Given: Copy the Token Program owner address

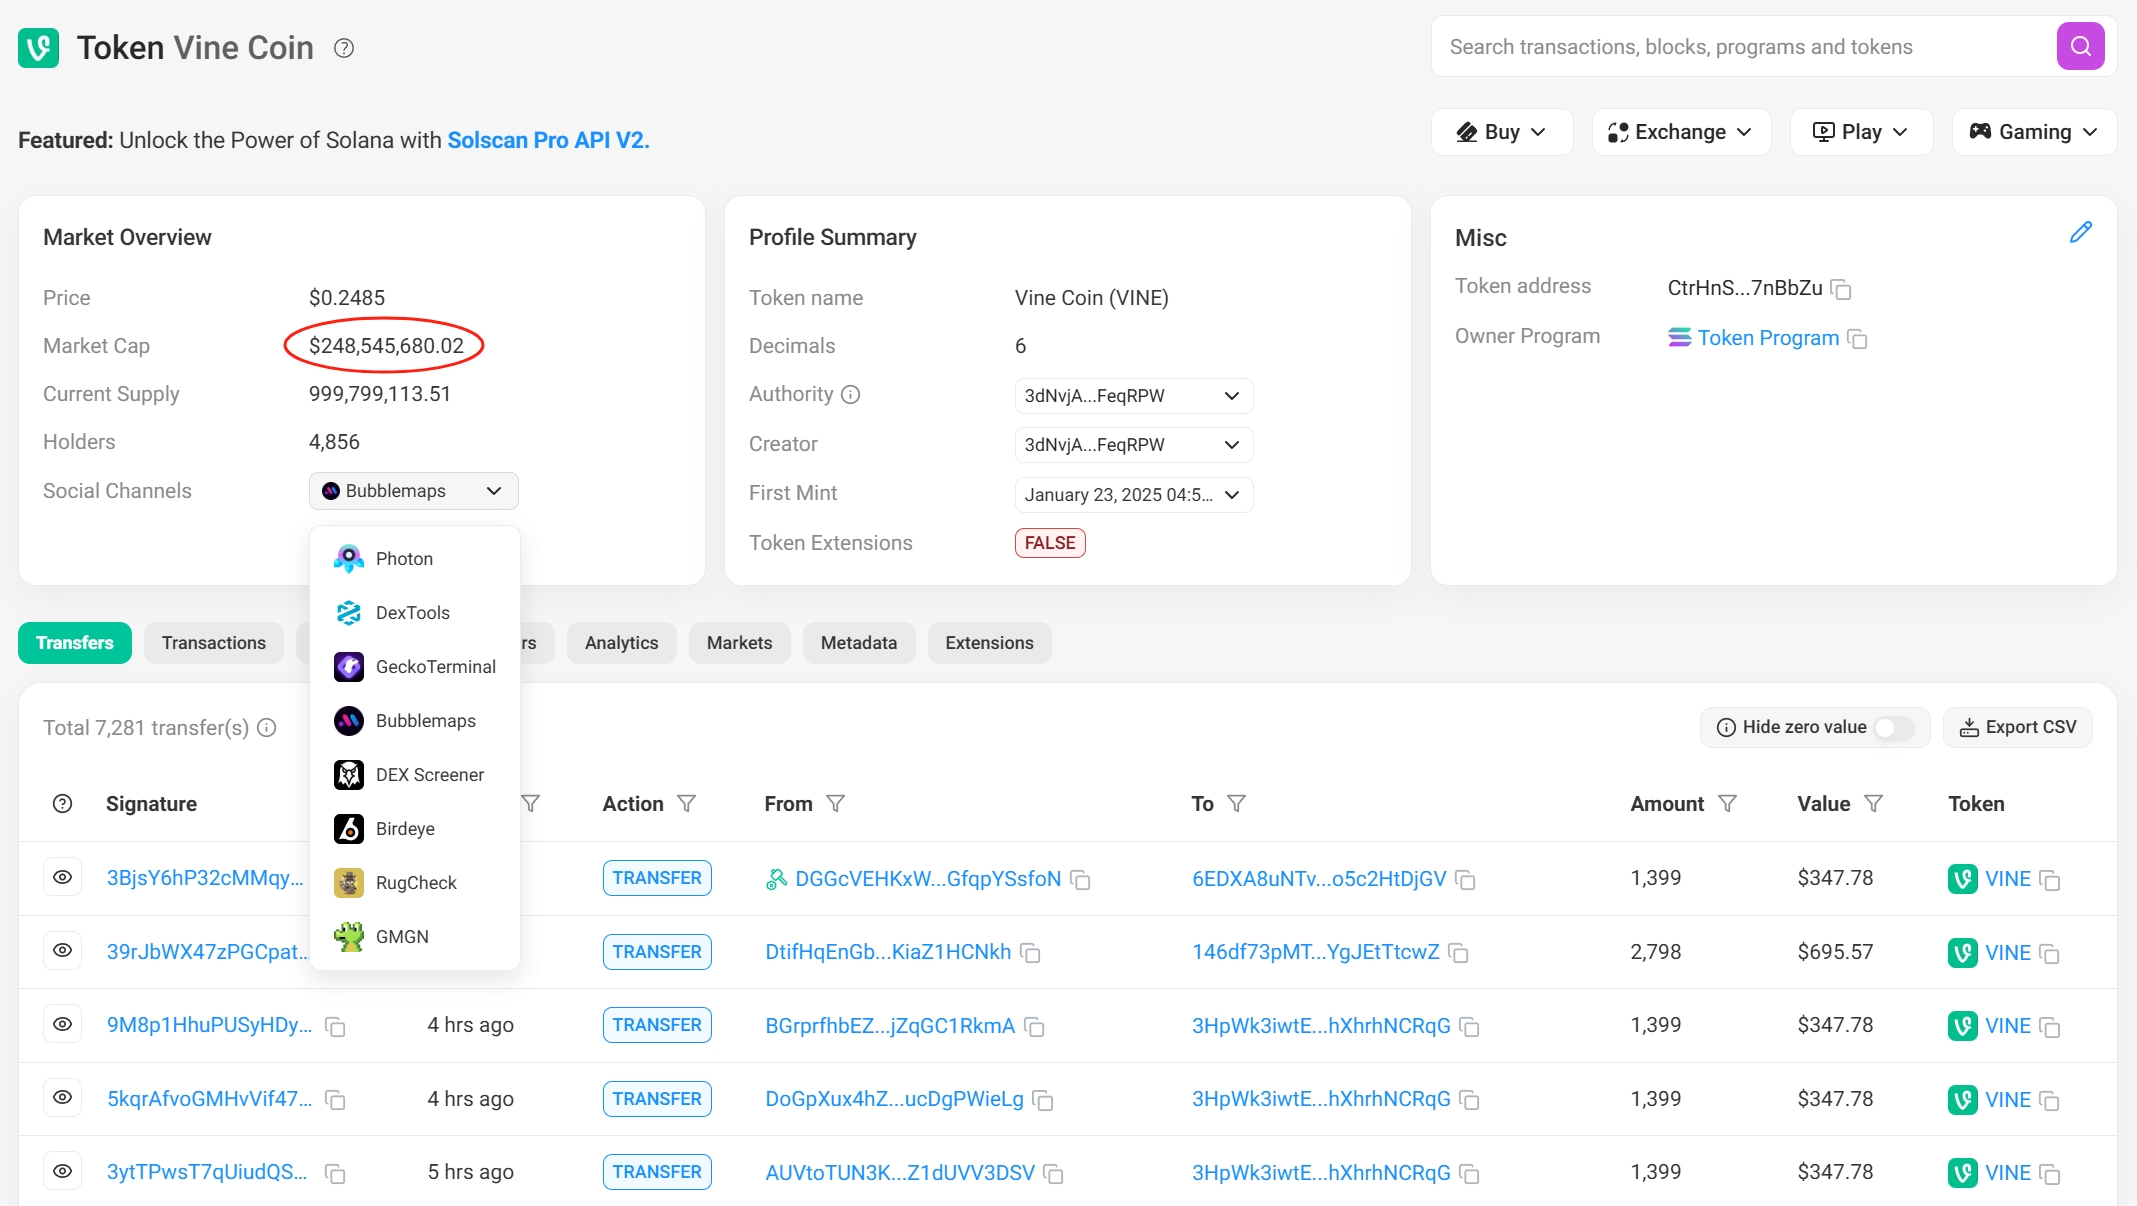Looking at the screenshot, I should click(1857, 339).
